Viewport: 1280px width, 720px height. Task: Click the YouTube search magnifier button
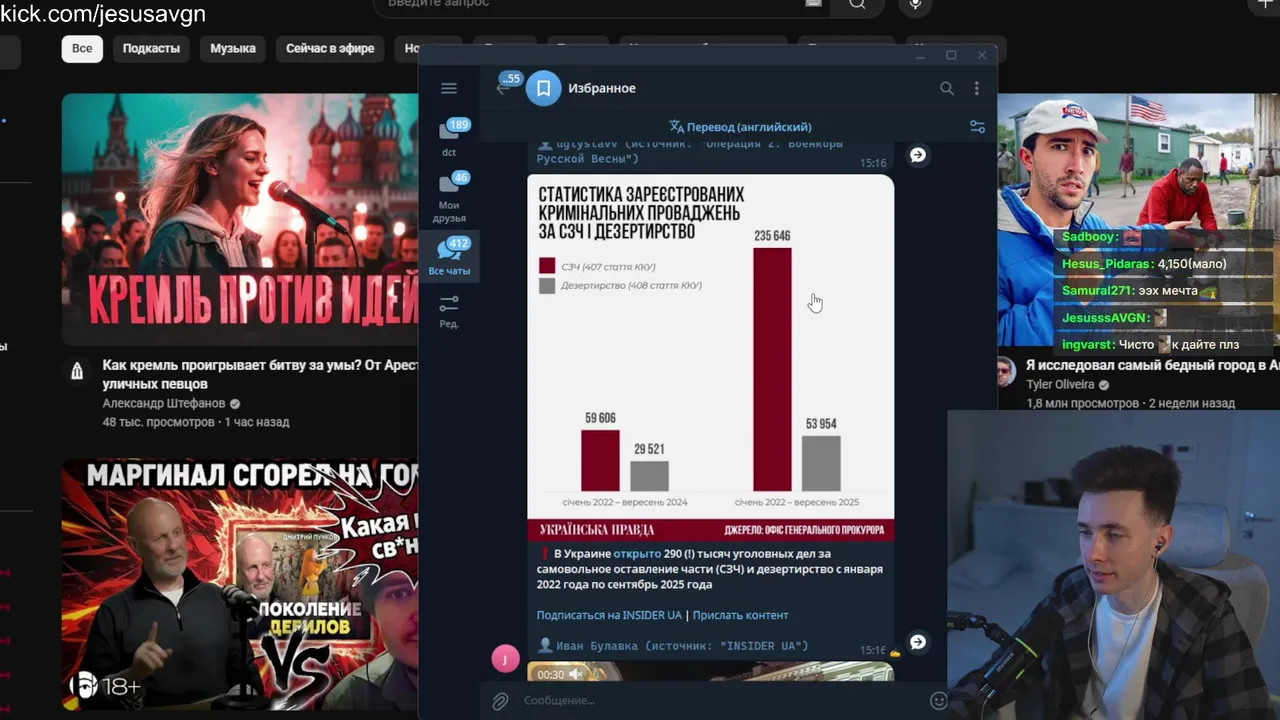click(857, 4)
